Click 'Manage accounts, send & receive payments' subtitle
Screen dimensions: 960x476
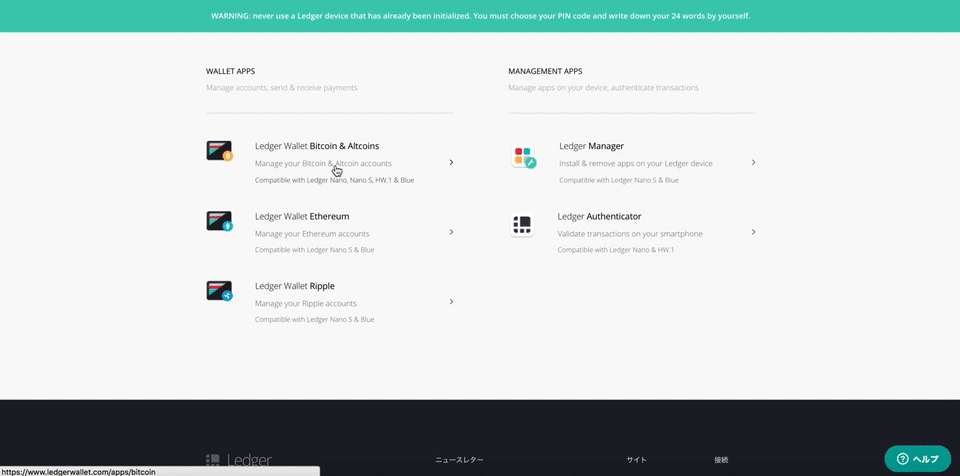pyautogui.click(x=282, y=88)
